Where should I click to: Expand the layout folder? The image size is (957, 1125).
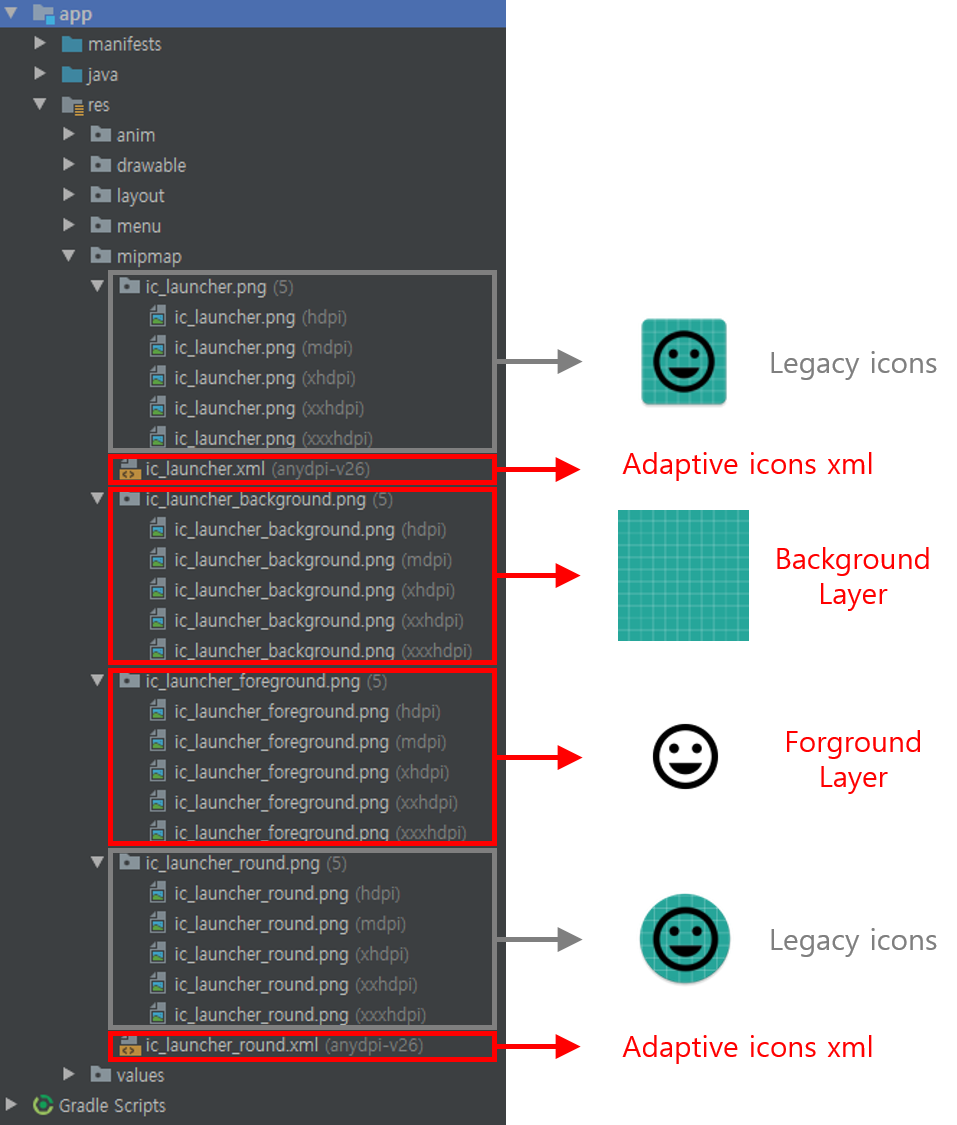pyautogui.click(x=68, y=195)
